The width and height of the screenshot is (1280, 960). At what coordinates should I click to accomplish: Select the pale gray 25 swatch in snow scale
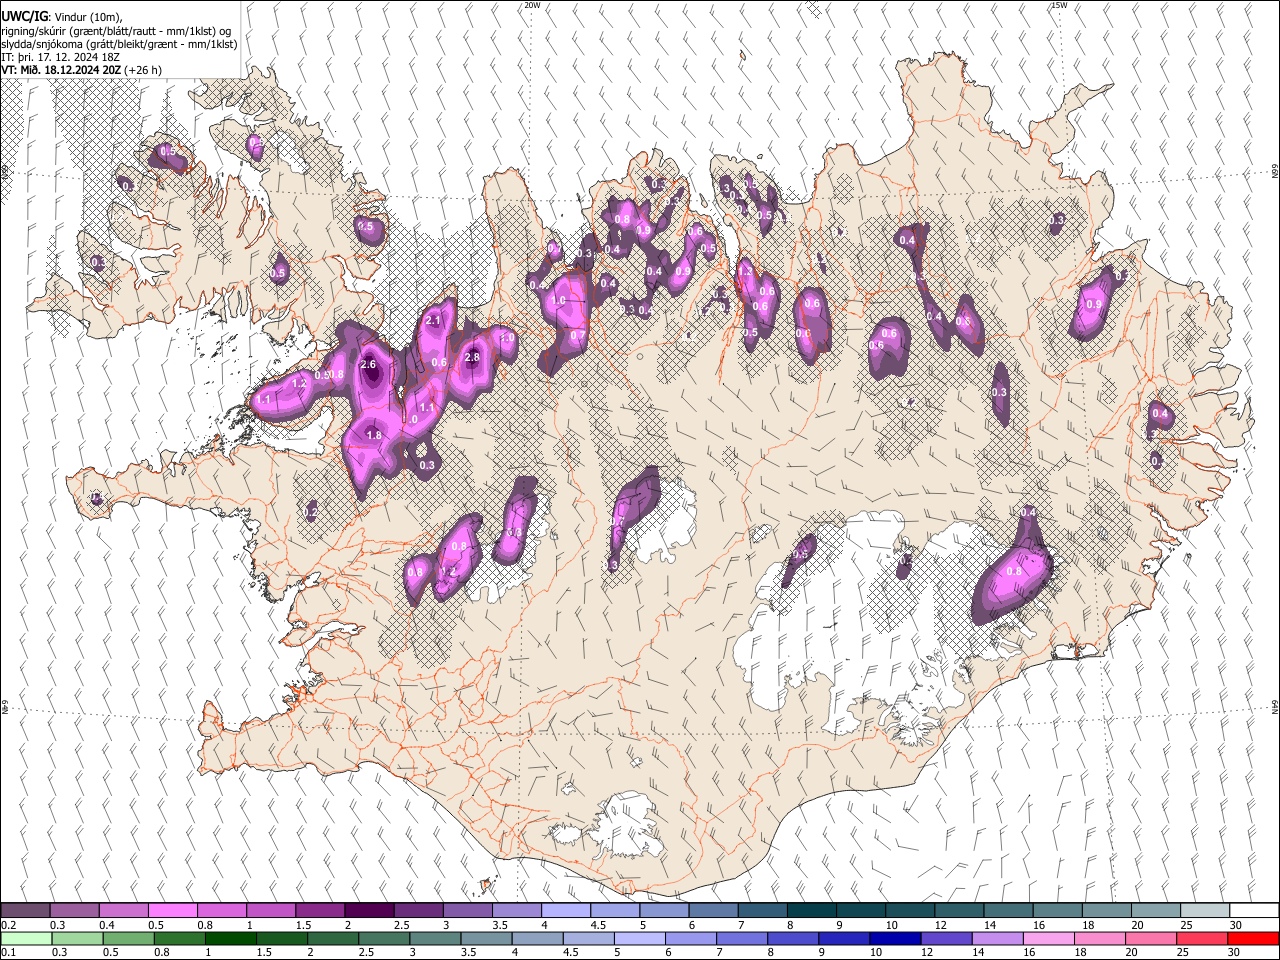(1204, 910)
